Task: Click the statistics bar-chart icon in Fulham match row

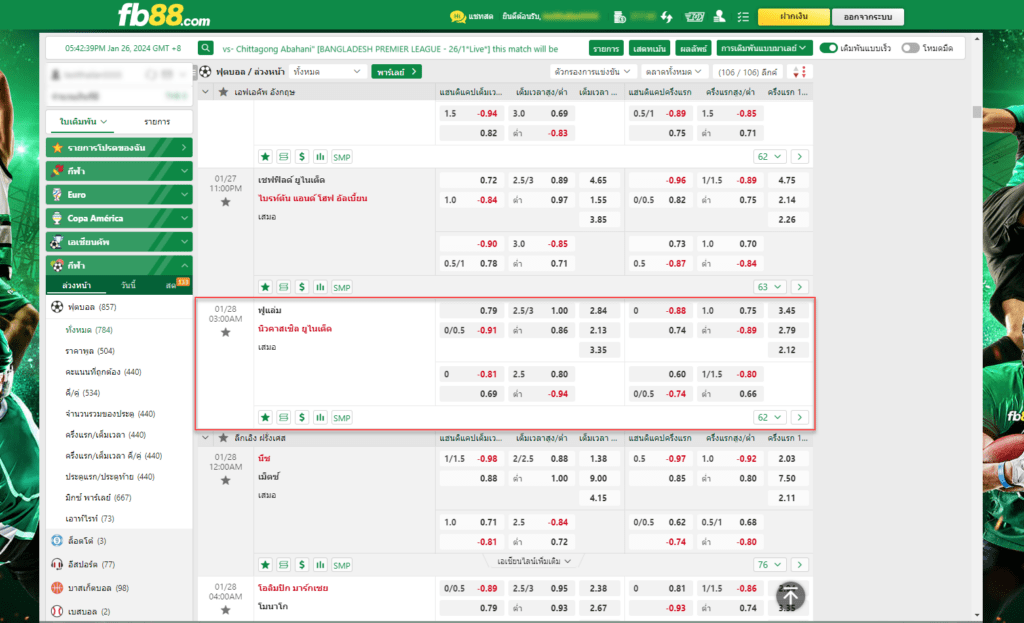Action: [320, 417]
